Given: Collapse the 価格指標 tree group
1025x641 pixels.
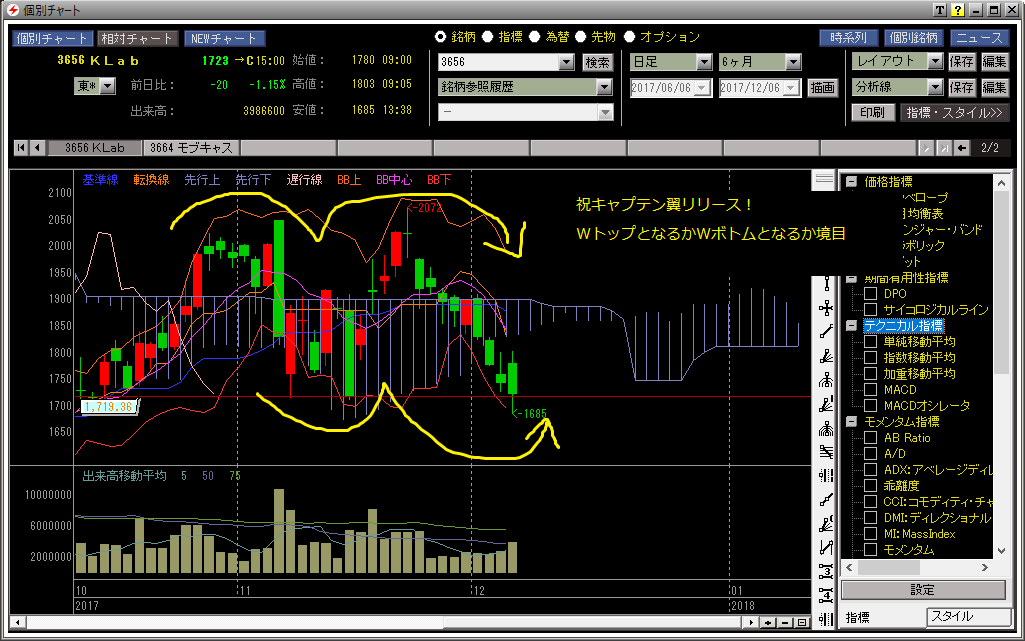Looking at the screenshot, I should pos(851,182).
